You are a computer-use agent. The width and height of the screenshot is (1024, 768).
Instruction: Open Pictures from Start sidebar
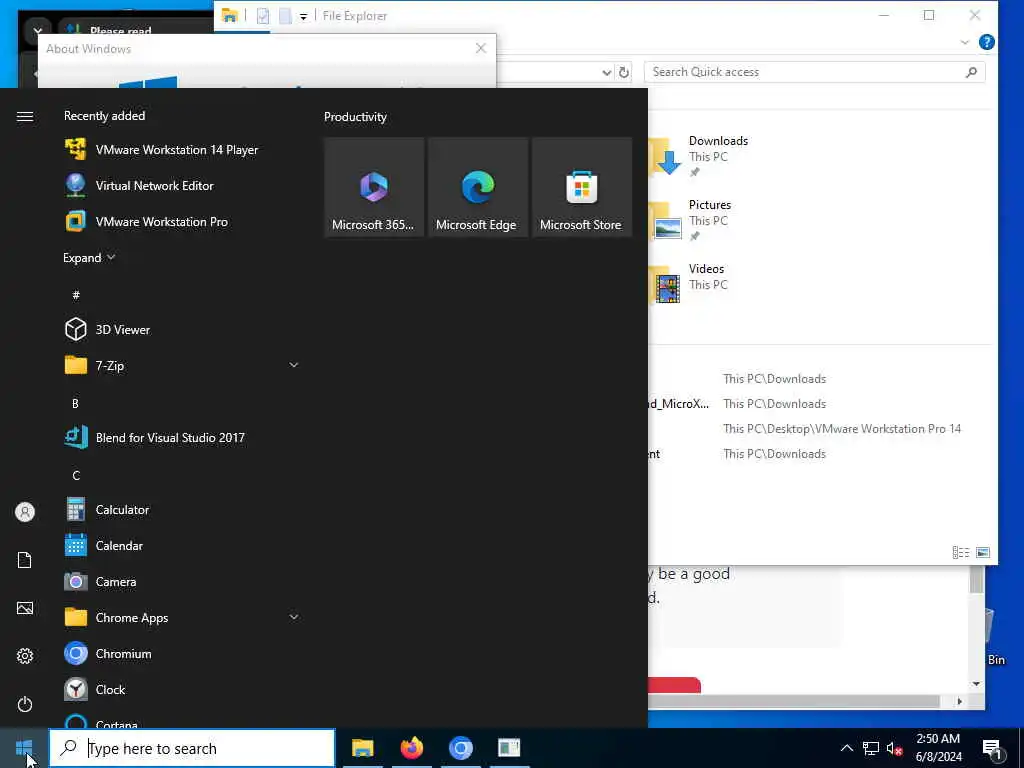[25, 608]
